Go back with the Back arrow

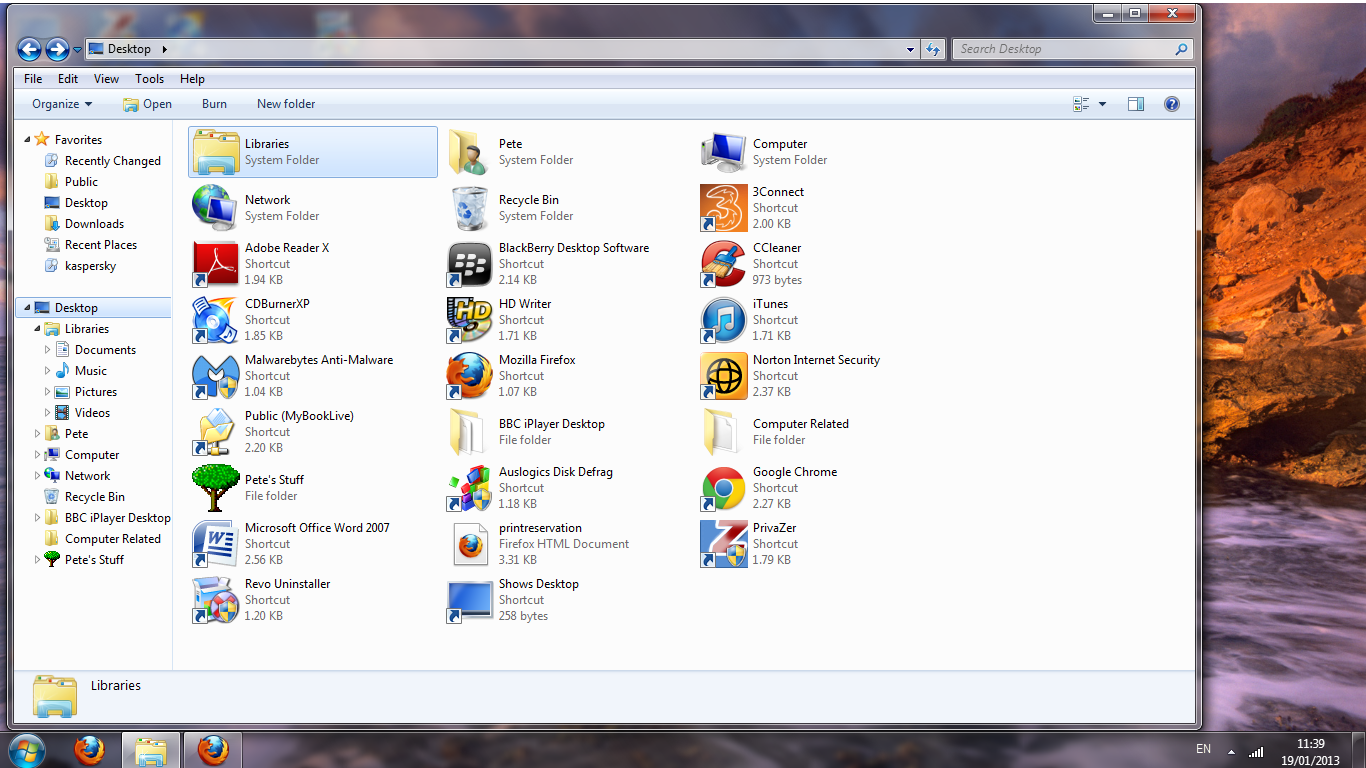30,49
